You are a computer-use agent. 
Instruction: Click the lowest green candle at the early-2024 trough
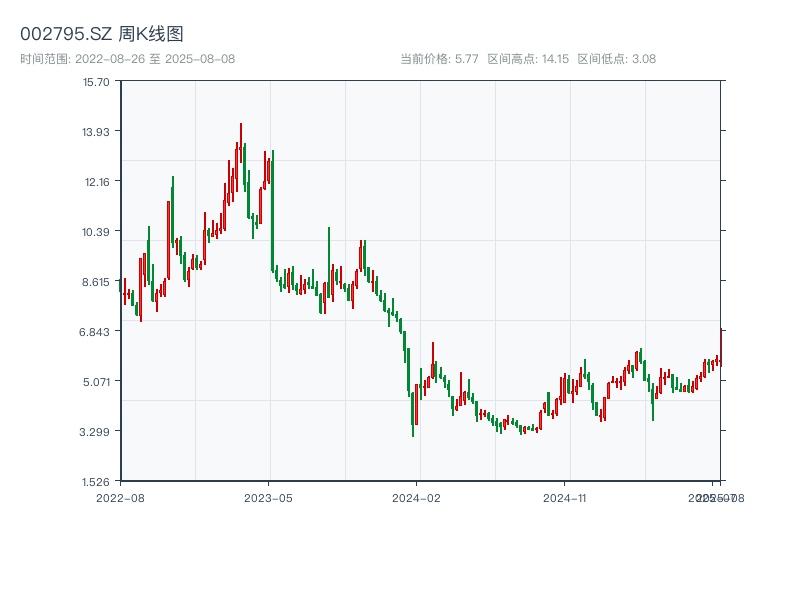point(413,414)
